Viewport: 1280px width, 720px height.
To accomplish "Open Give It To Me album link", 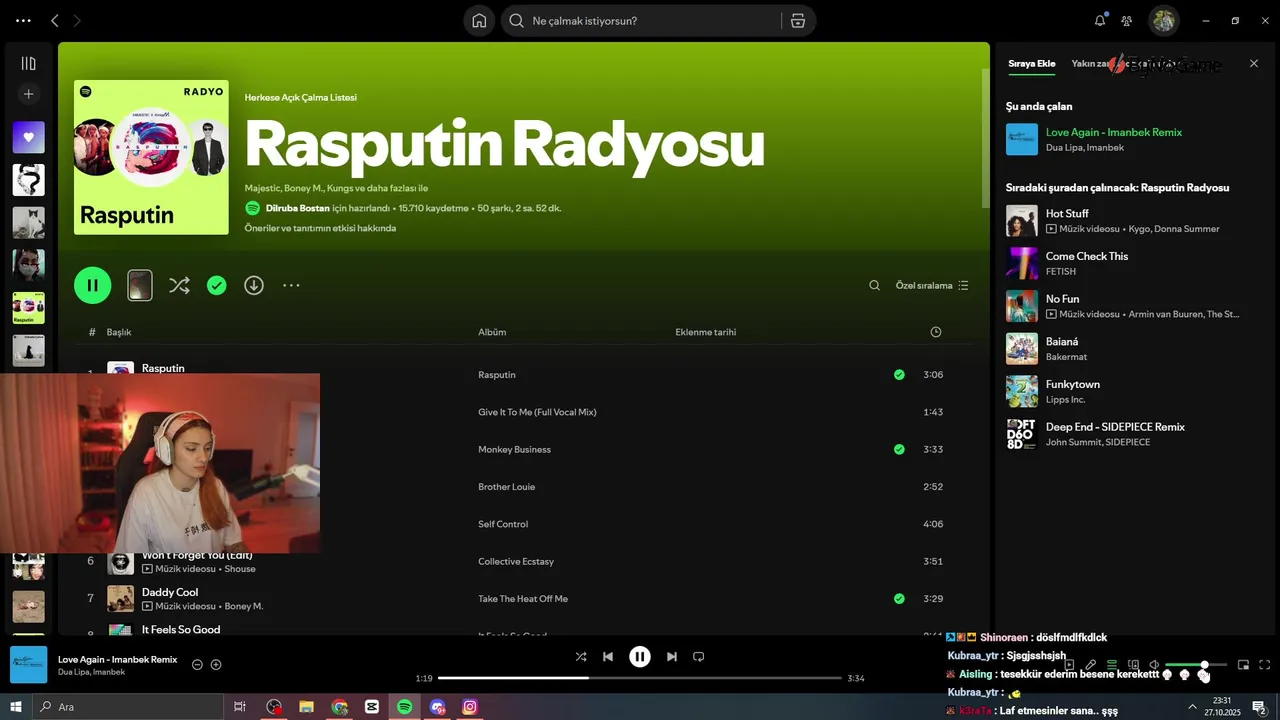I will click(537, 412).
